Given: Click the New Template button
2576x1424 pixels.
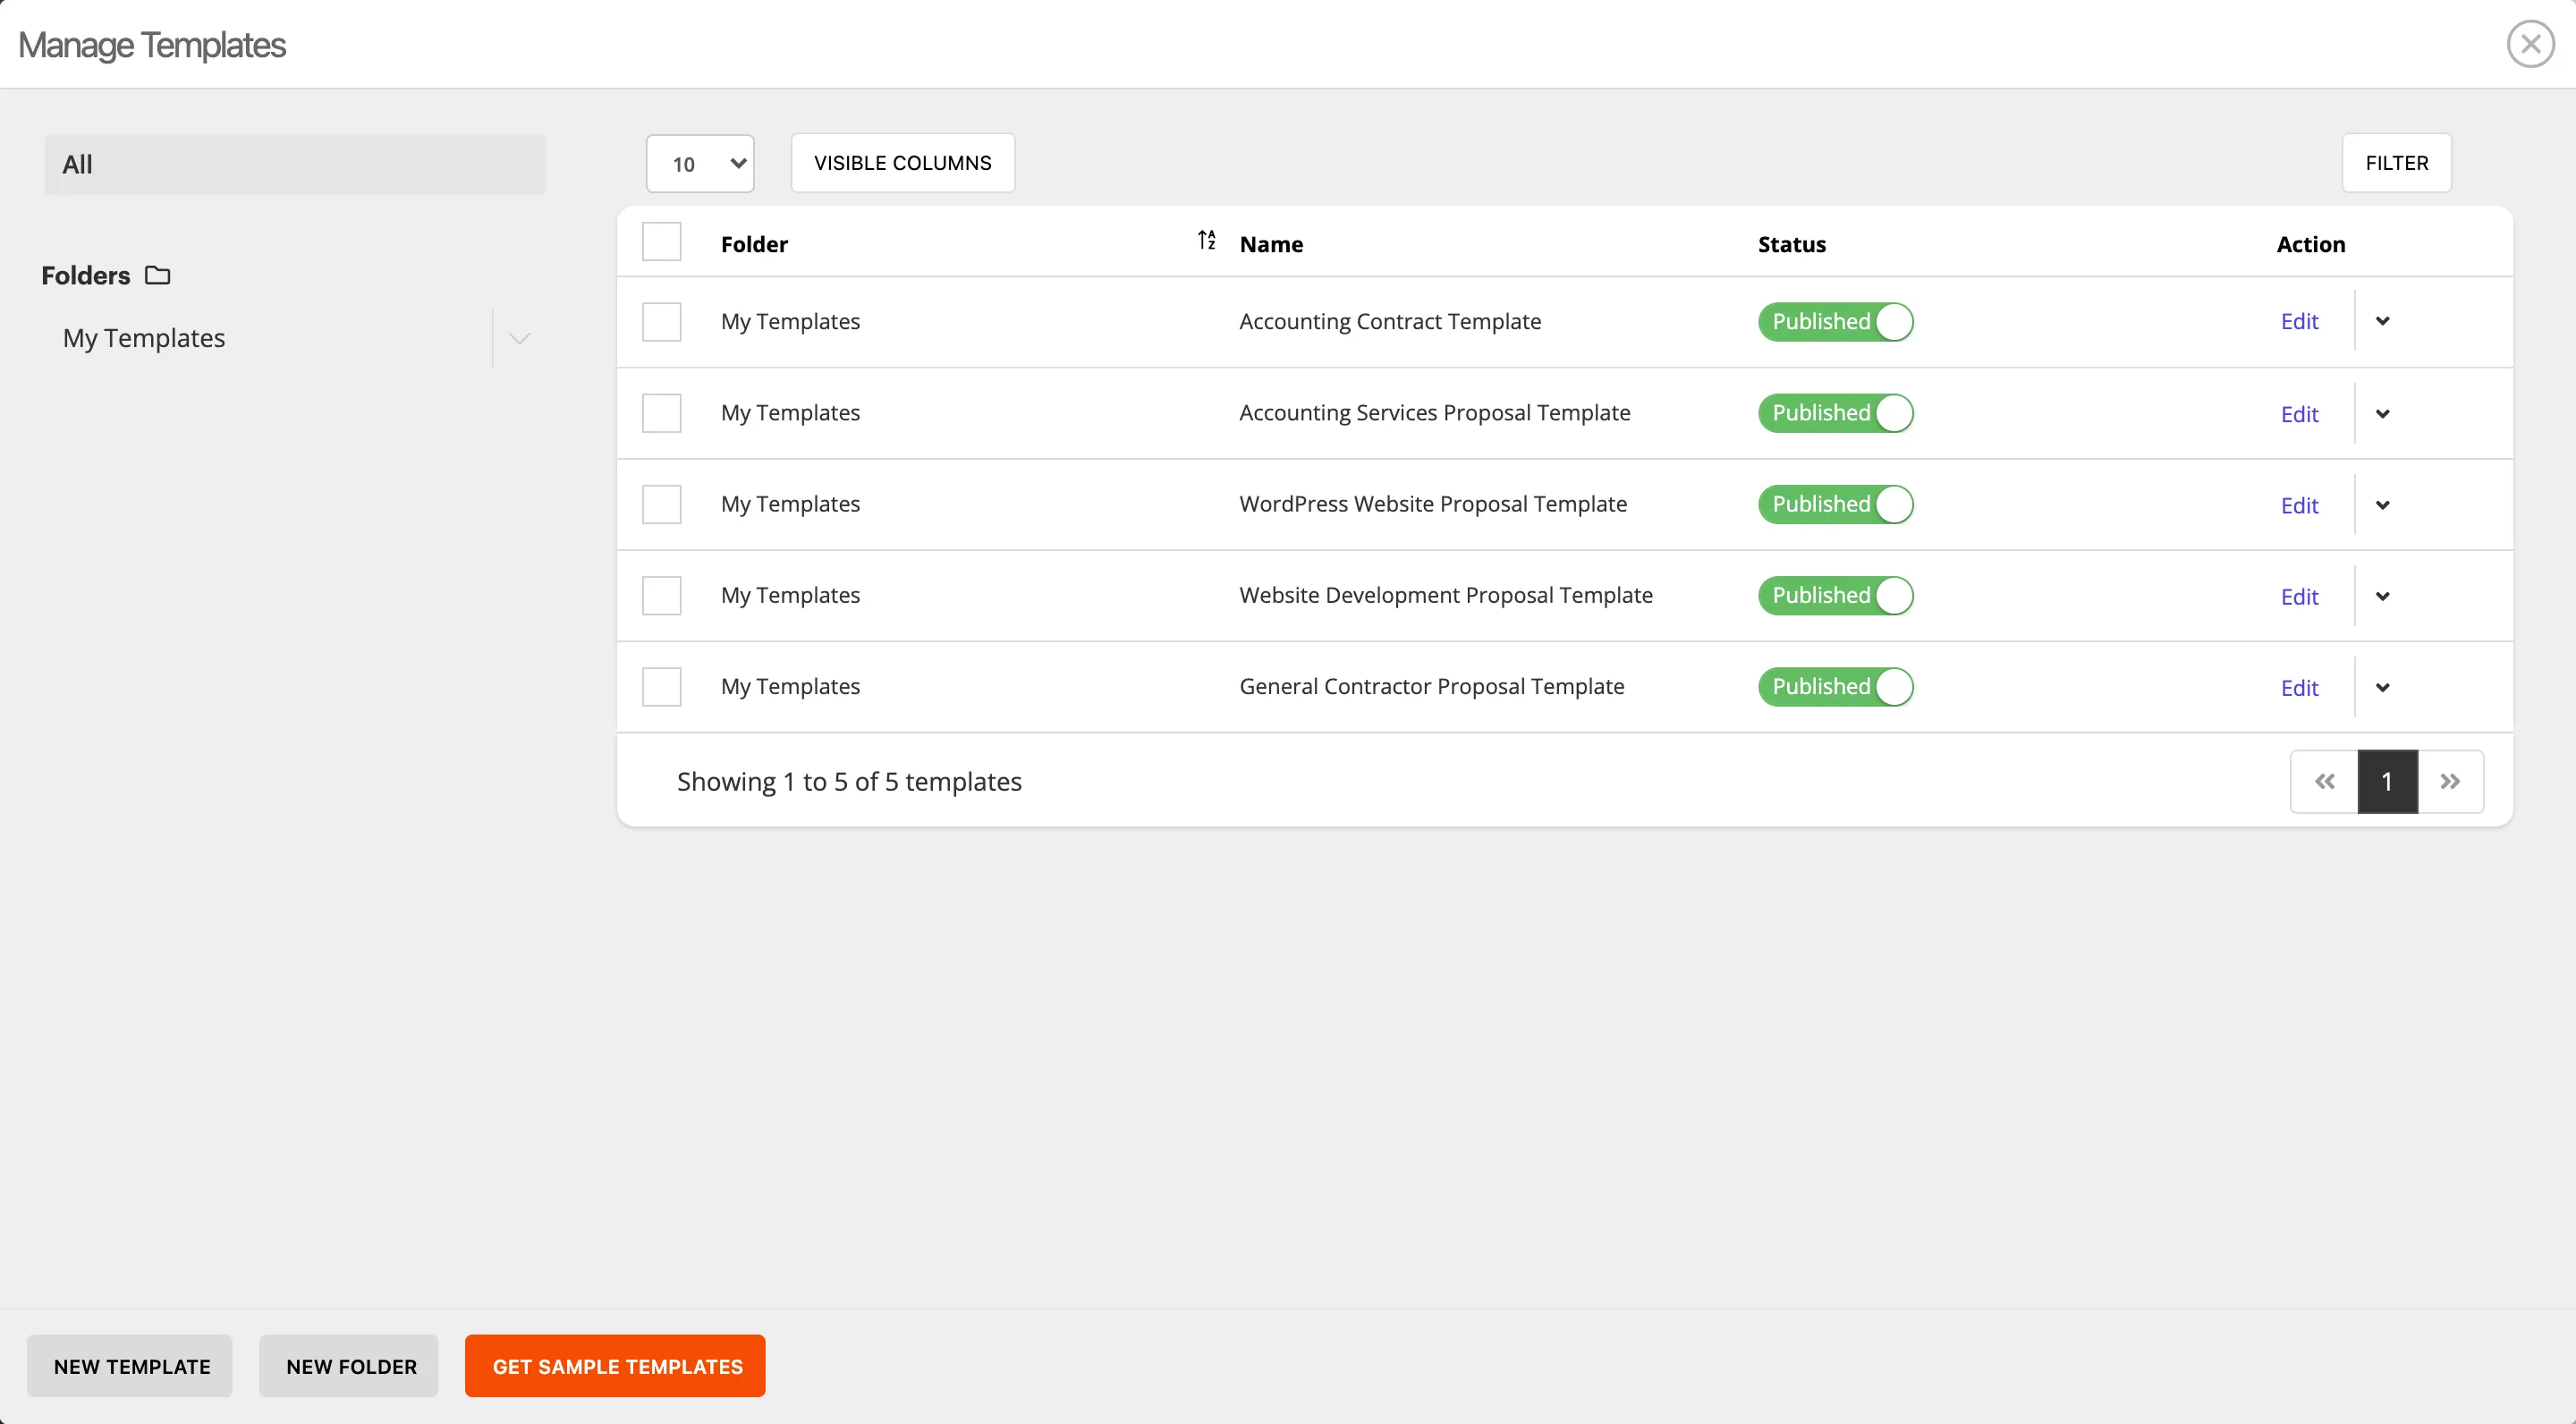Looking at the screenshot, I should tap(129, 1366).
